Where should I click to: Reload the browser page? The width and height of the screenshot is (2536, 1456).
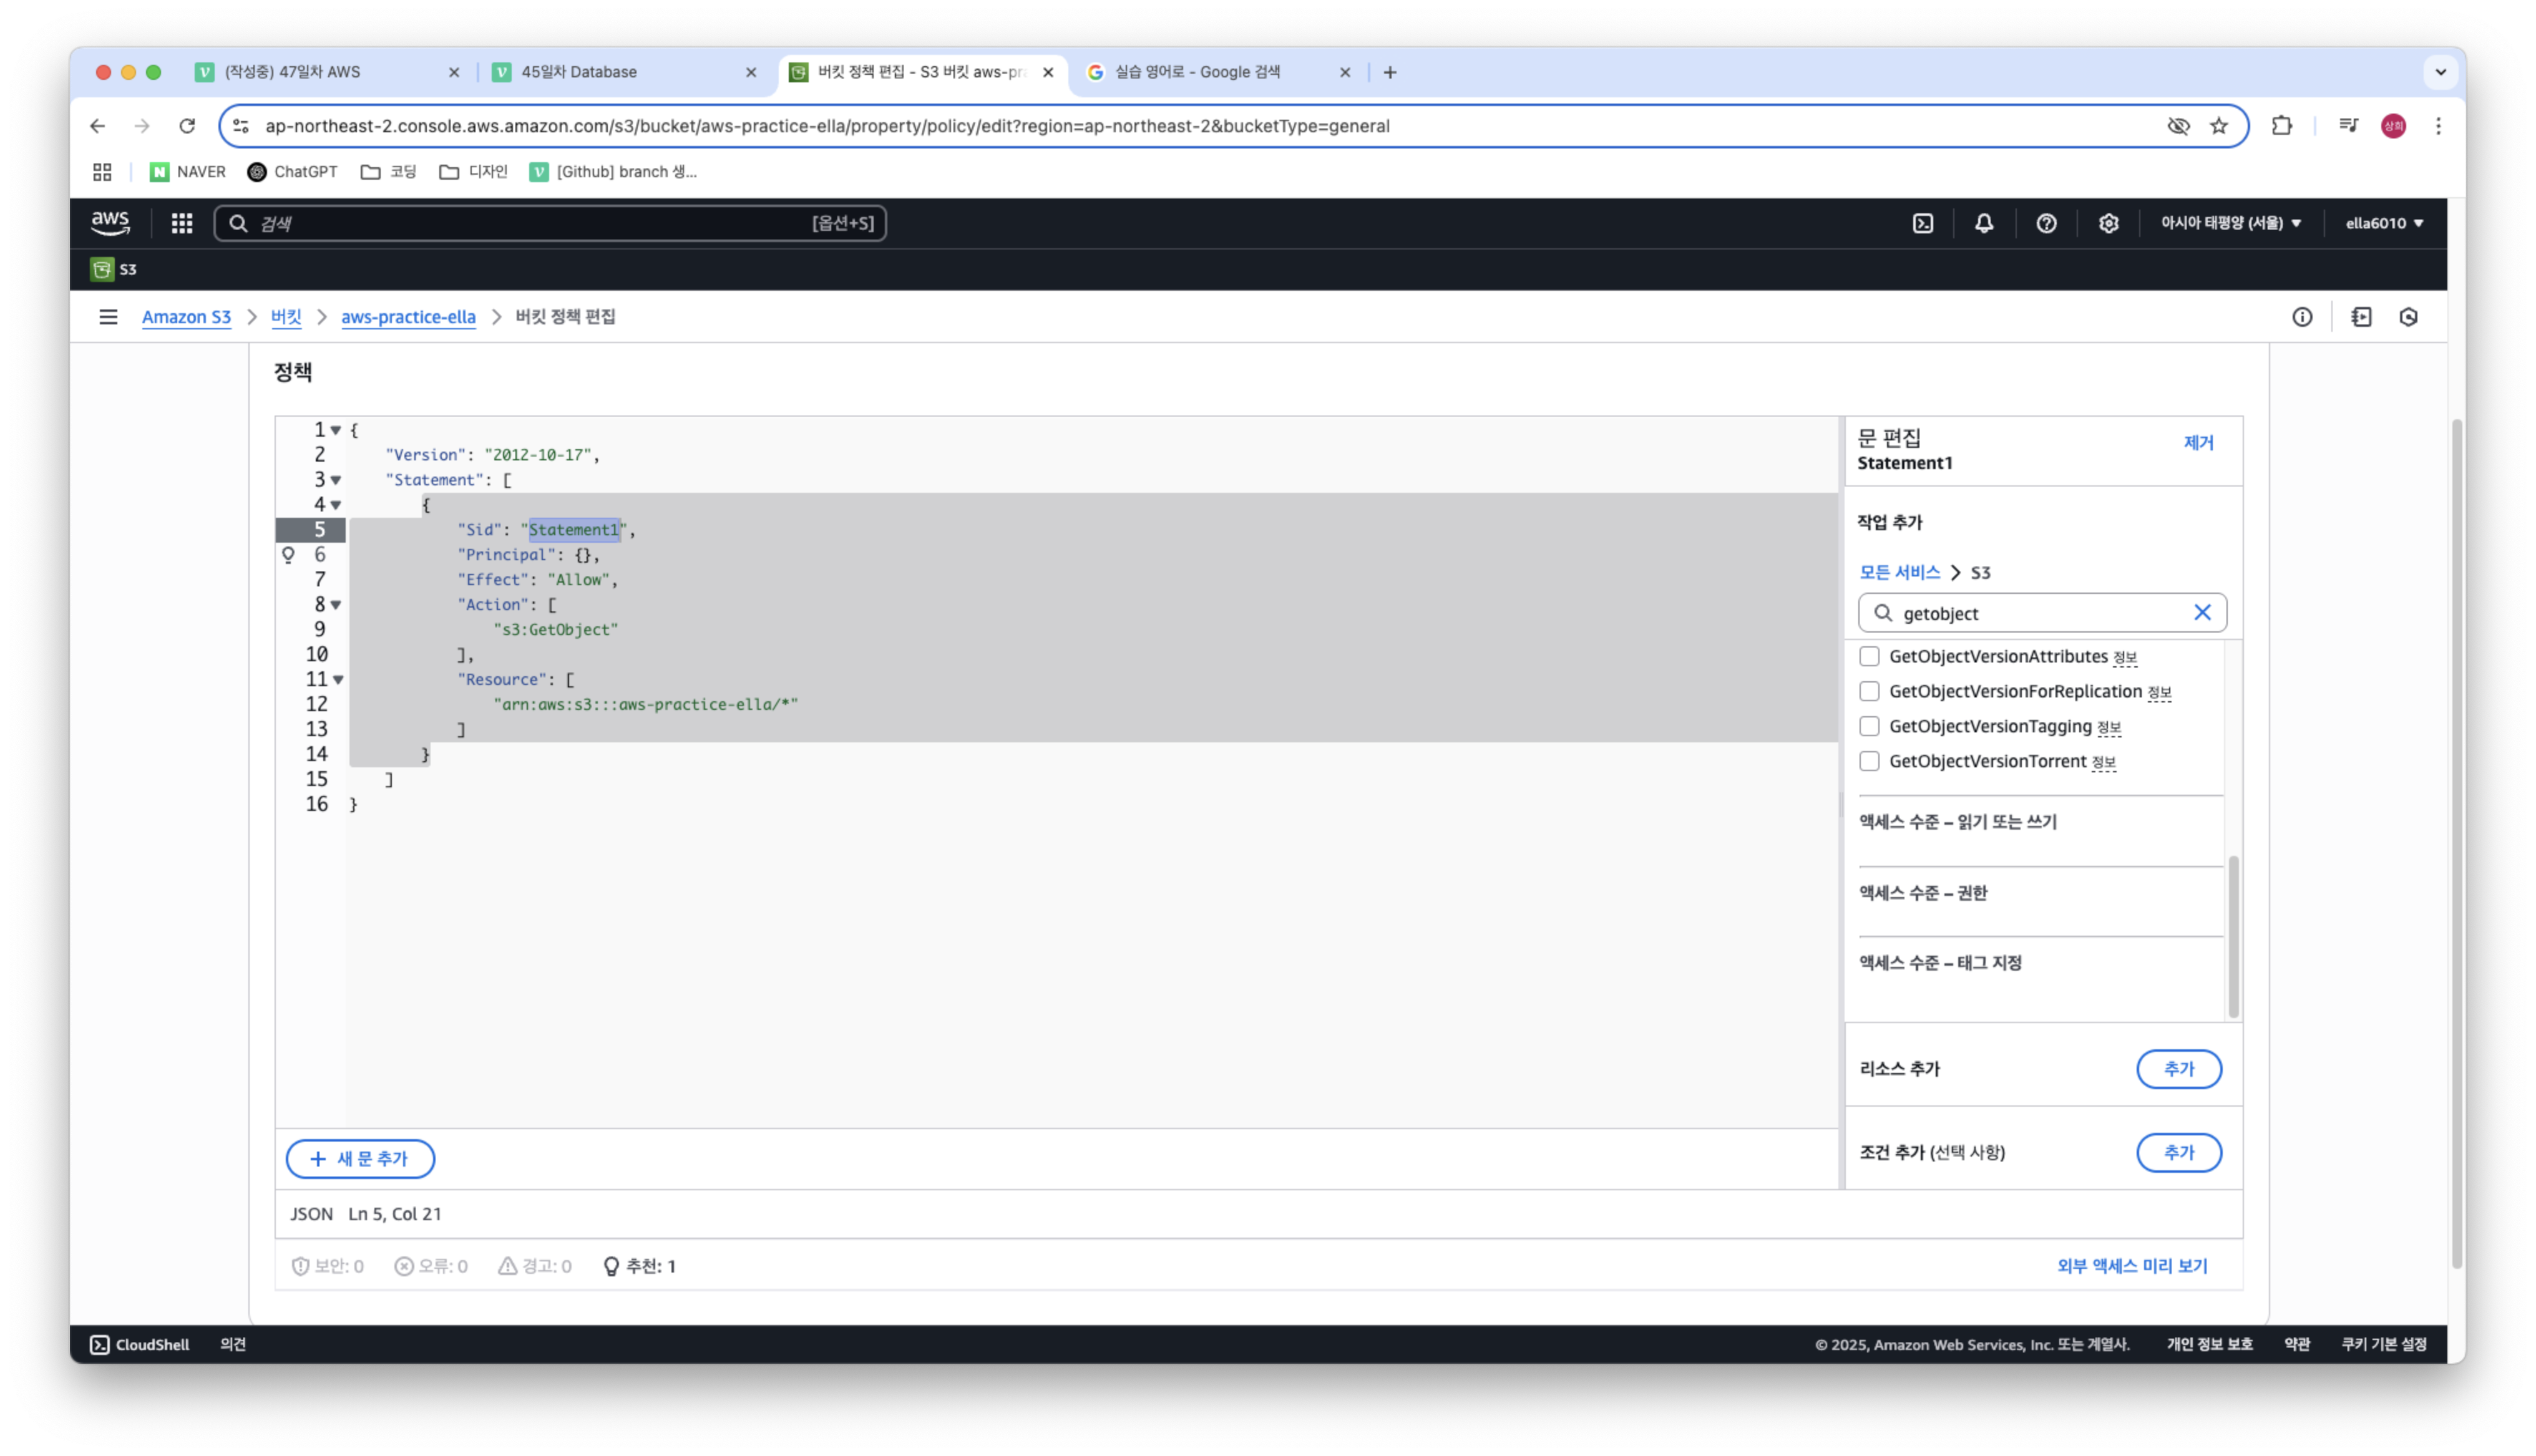tap(187, 126)
